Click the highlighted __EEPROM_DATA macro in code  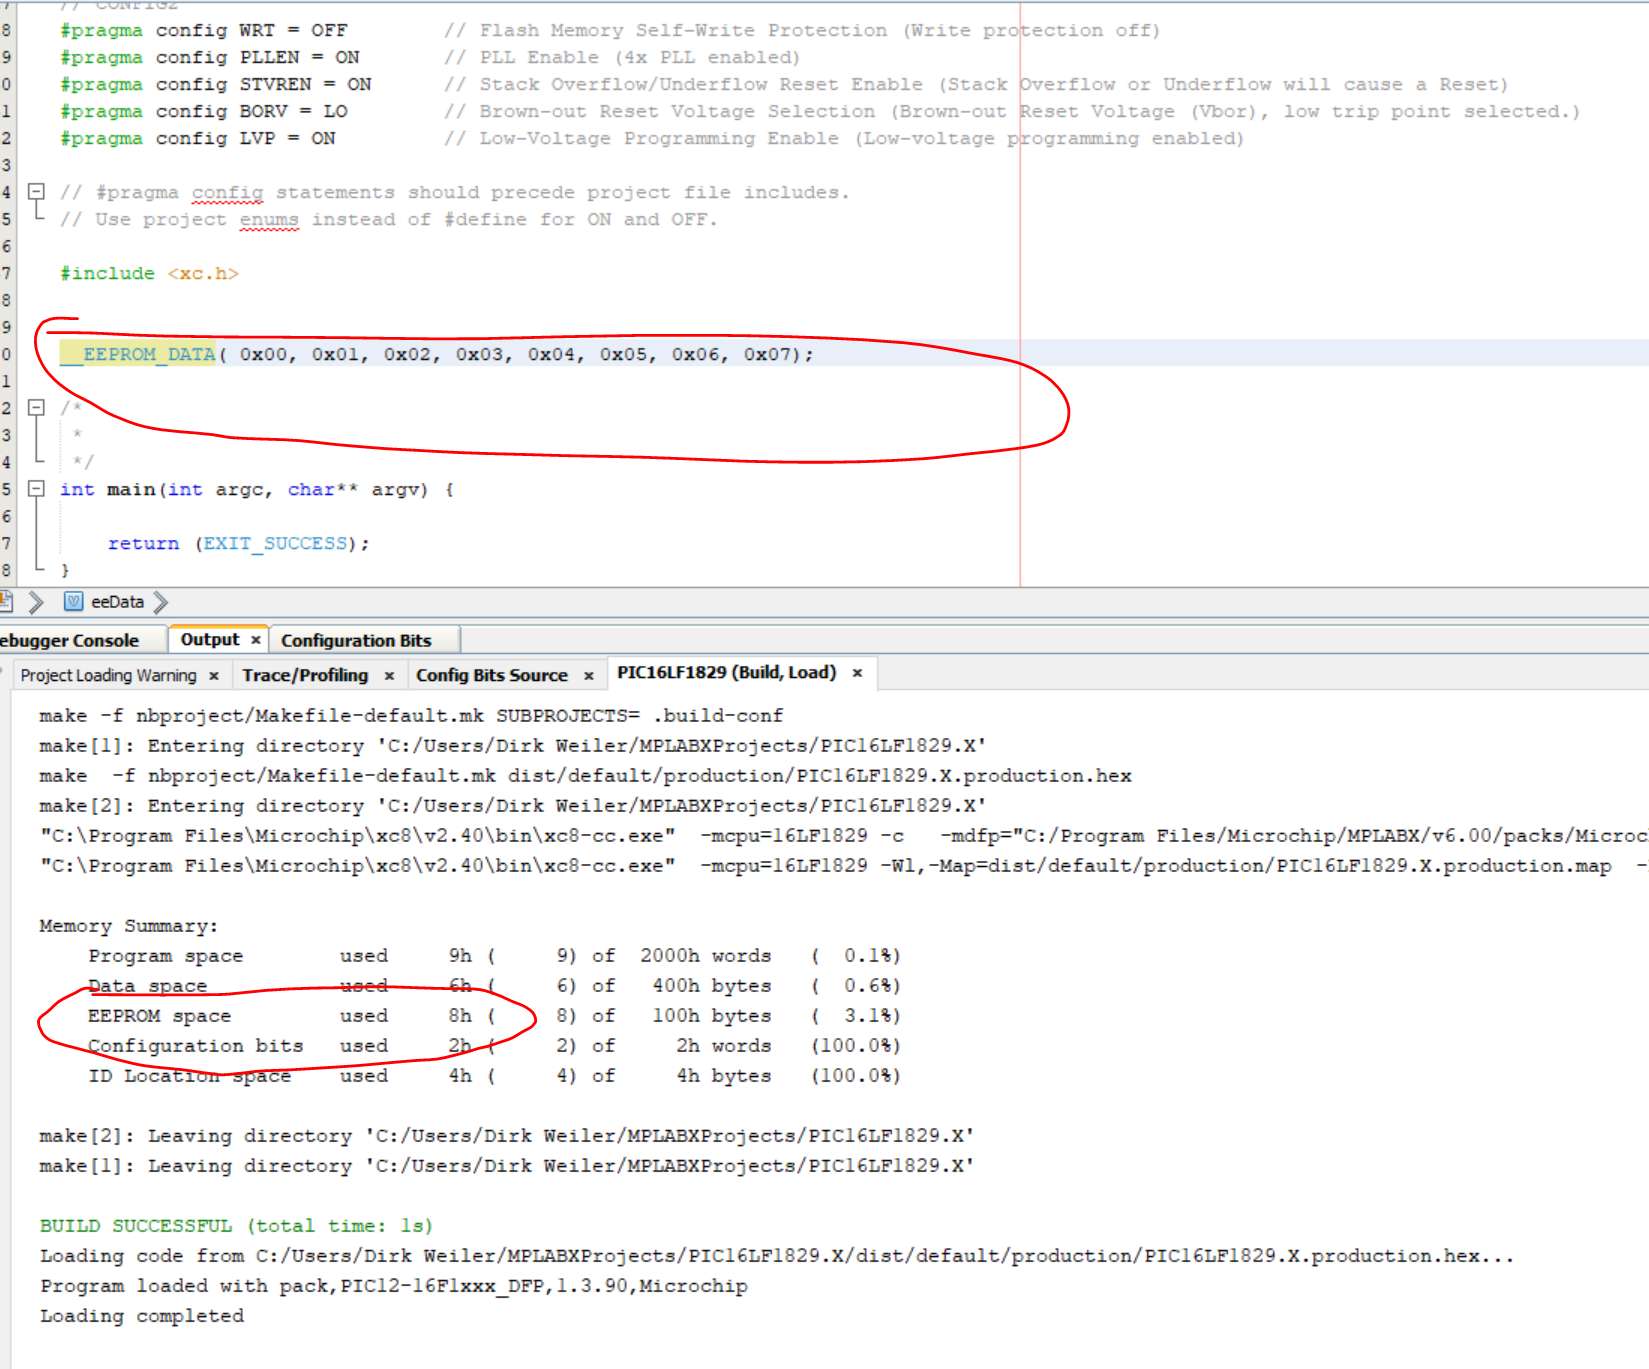click(x=140, y=354)
